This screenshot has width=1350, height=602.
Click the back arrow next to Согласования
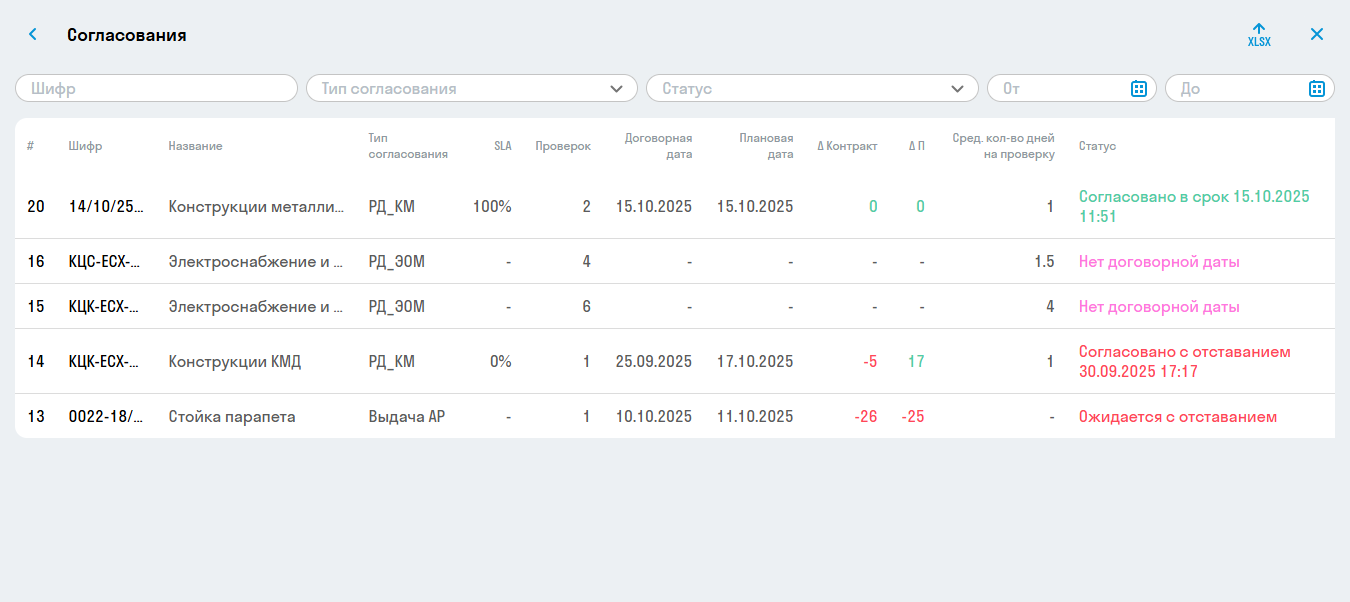point(33,35)
